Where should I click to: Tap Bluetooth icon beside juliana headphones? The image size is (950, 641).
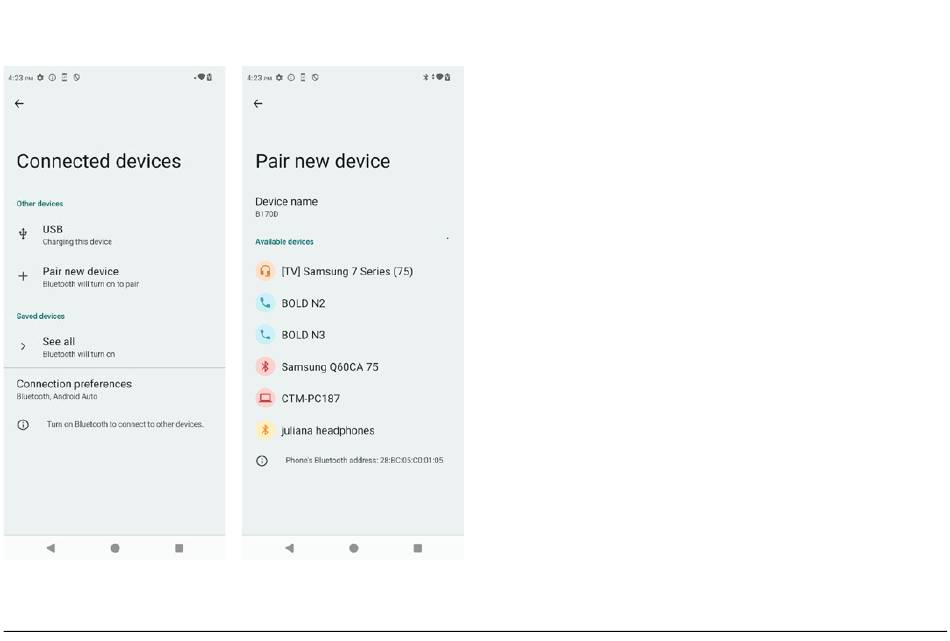[265, 431]
